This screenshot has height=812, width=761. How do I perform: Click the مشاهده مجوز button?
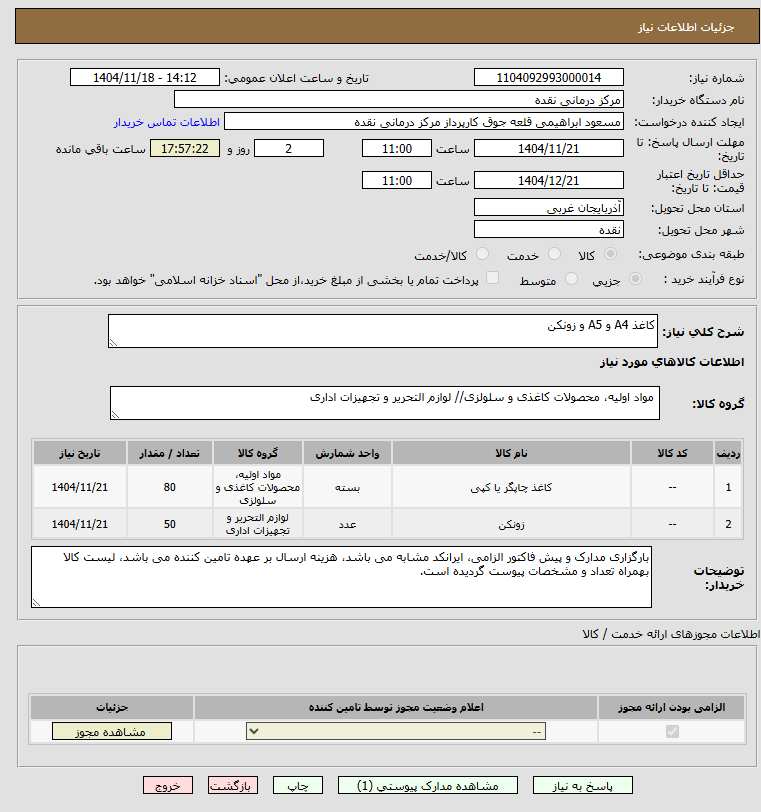pyautogui.click(x=112, y=731)
